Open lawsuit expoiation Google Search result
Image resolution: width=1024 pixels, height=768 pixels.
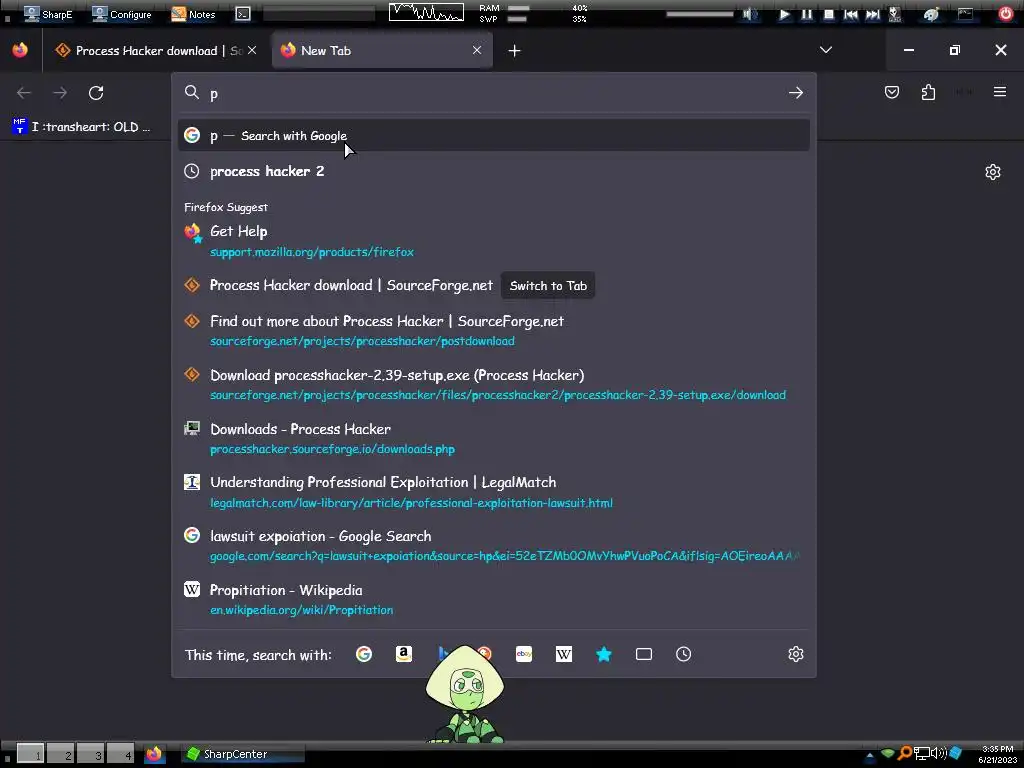point(494,546)
